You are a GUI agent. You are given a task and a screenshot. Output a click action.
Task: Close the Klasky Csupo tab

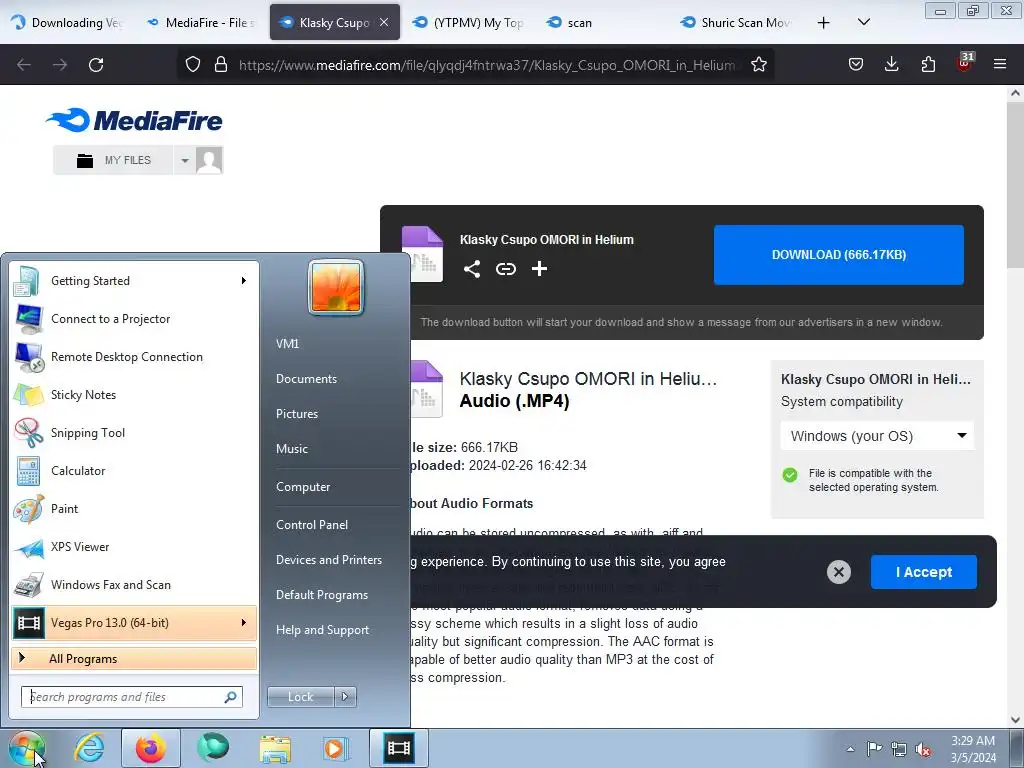384,22
